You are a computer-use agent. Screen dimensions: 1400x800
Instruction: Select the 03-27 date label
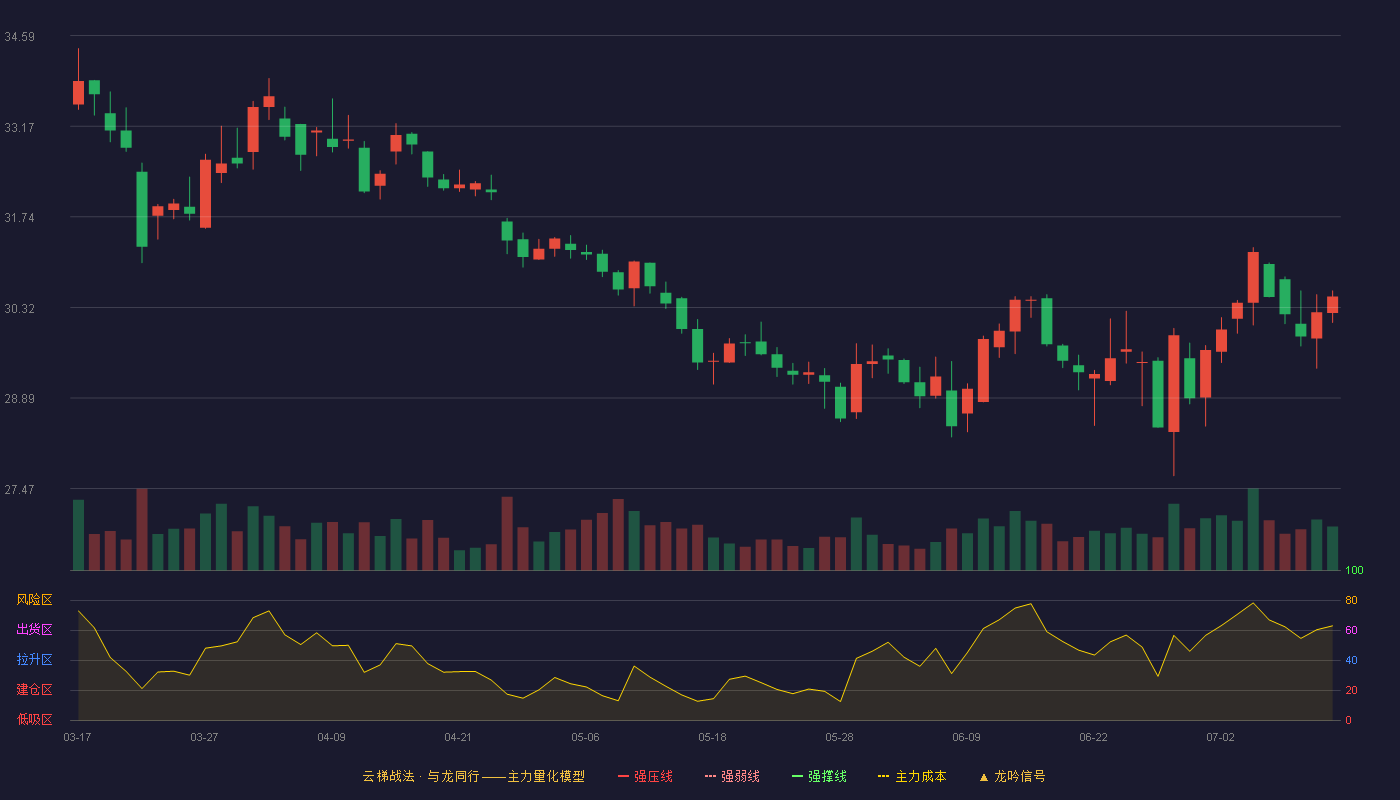point(204,737)
